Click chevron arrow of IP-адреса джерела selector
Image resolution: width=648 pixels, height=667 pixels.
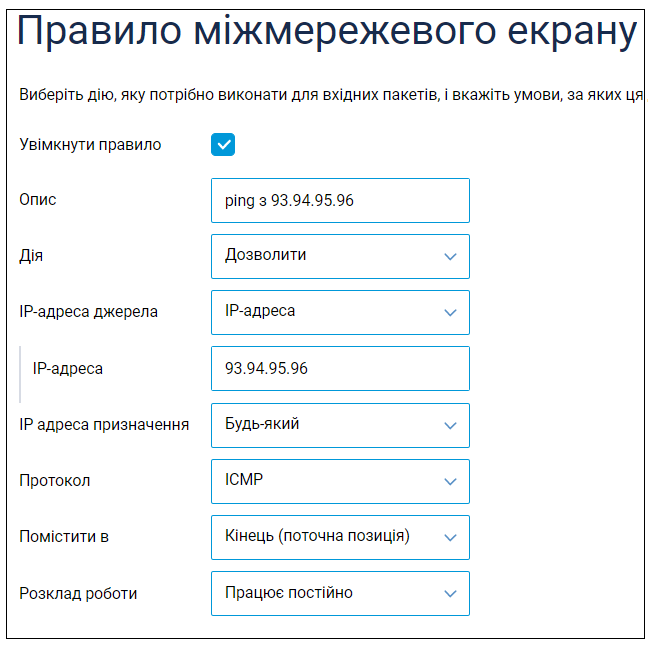450,313
